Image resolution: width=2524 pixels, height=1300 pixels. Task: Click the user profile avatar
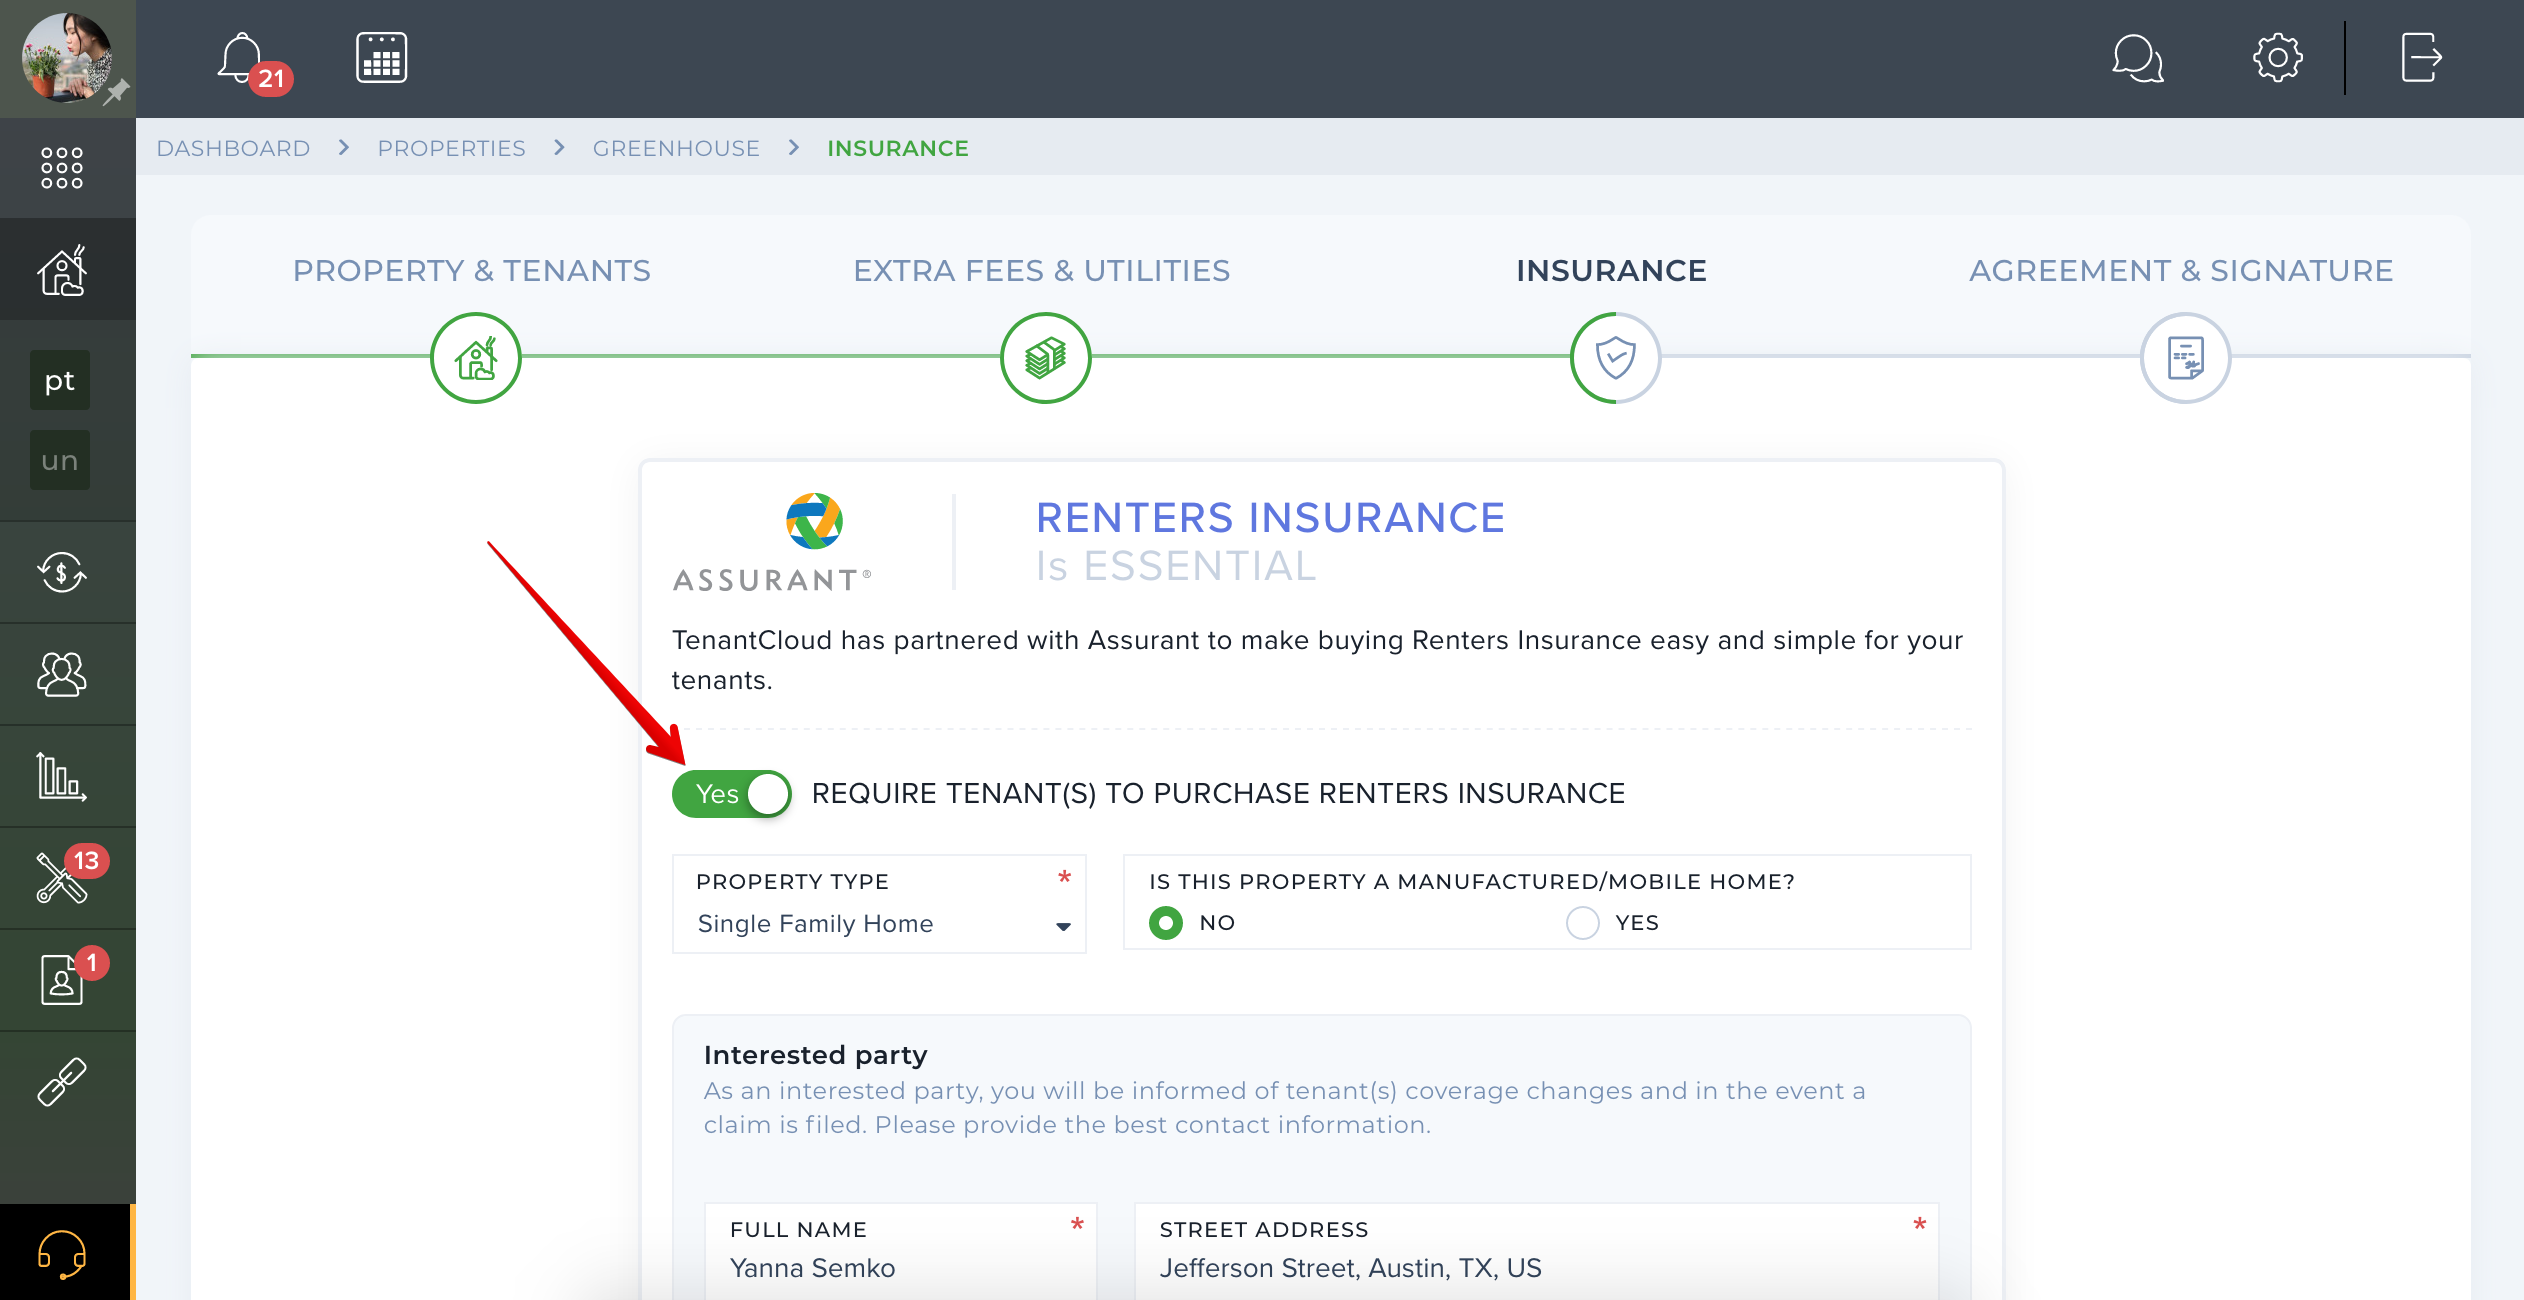(66, 57)
